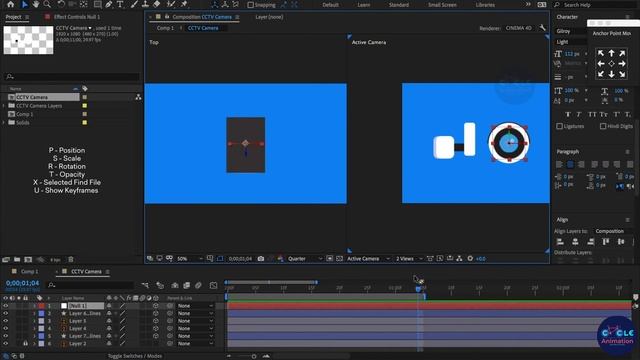The height and width of the screenshot is (360, 640).
Task: Select the Brush tool
Action: (134, 4)
